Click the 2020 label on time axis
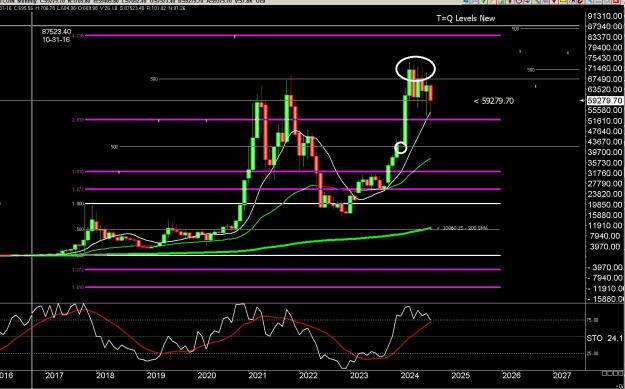This screenshot has width=625, height=389. (x=207, y=376)
